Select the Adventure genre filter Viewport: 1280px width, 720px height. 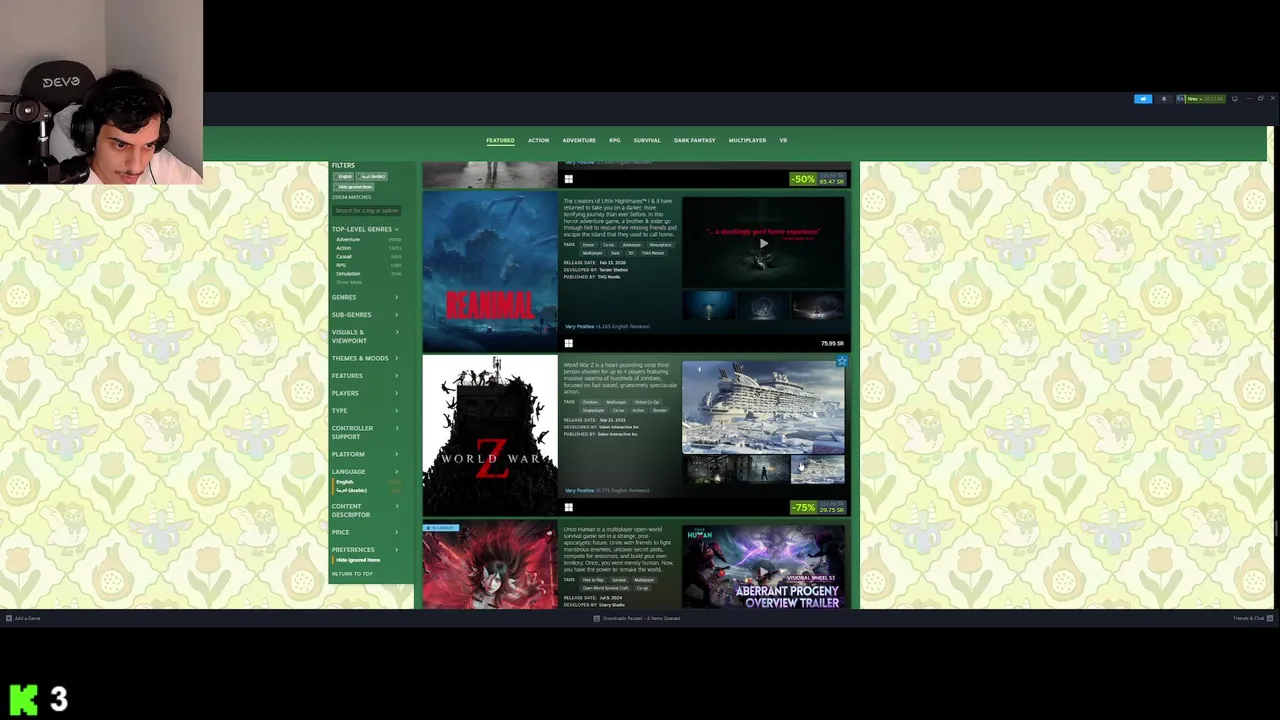point(367,240)
